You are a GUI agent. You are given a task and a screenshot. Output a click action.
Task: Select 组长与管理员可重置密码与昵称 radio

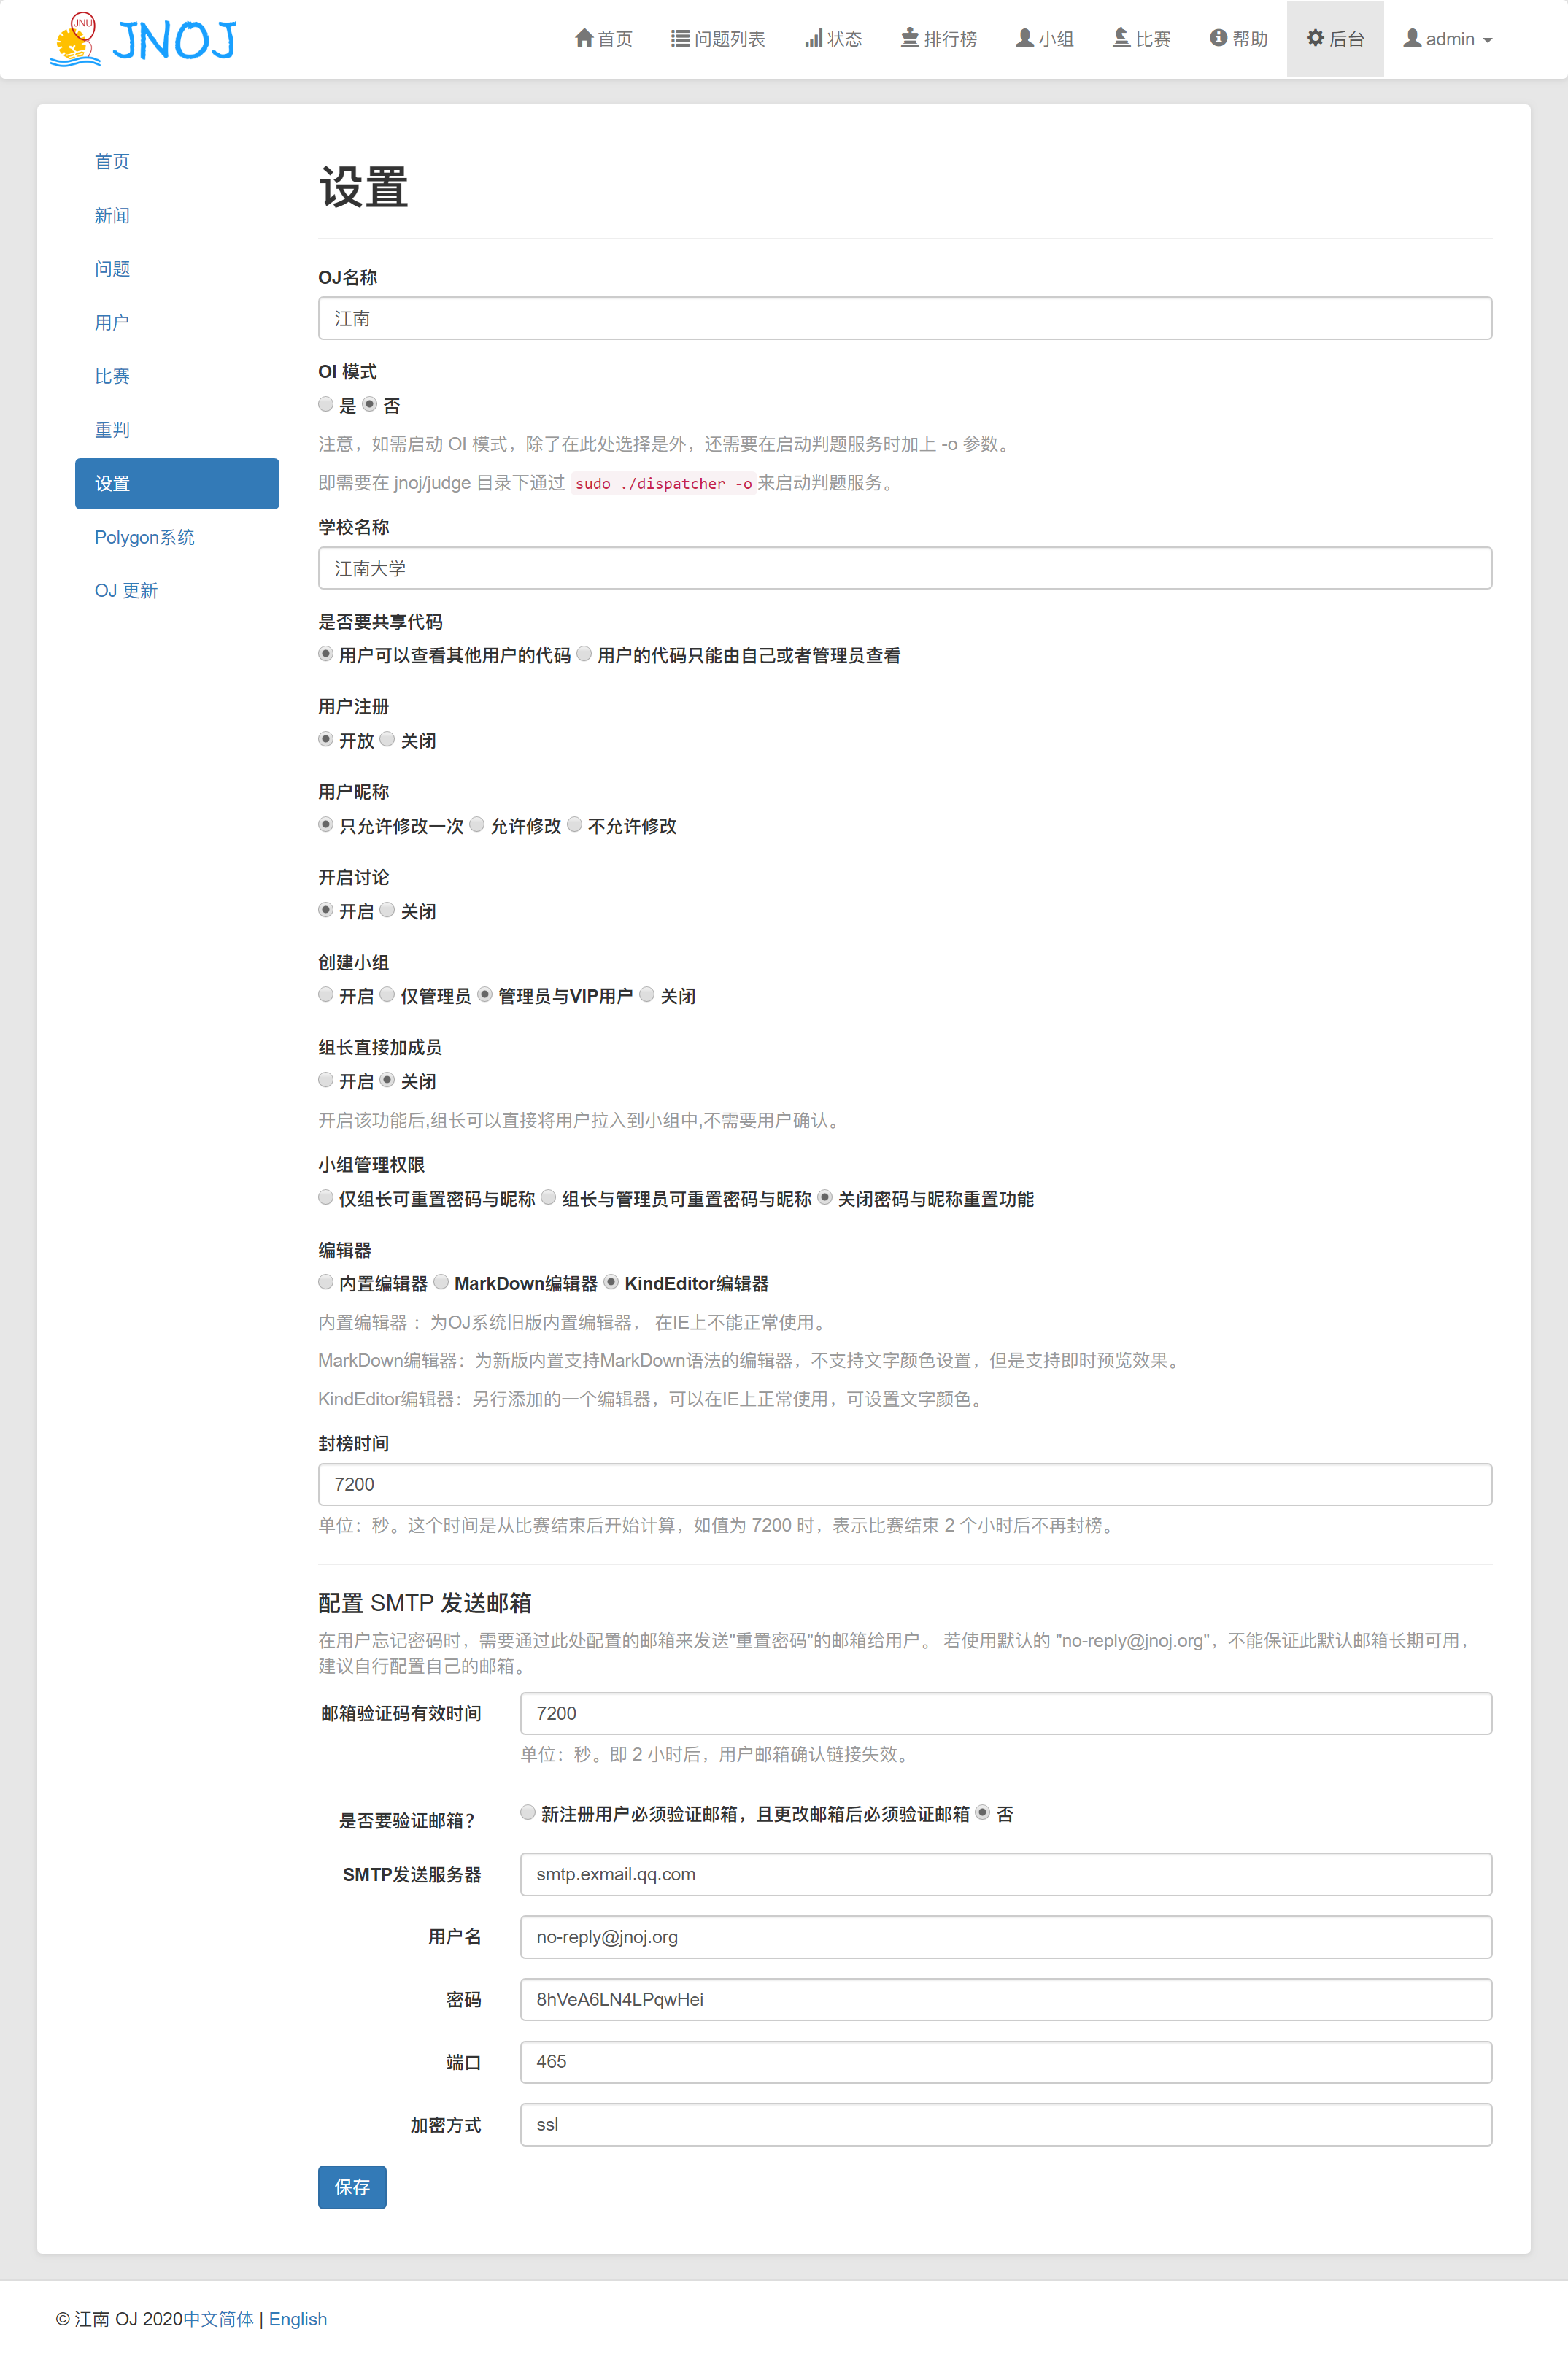point(549,1197)
